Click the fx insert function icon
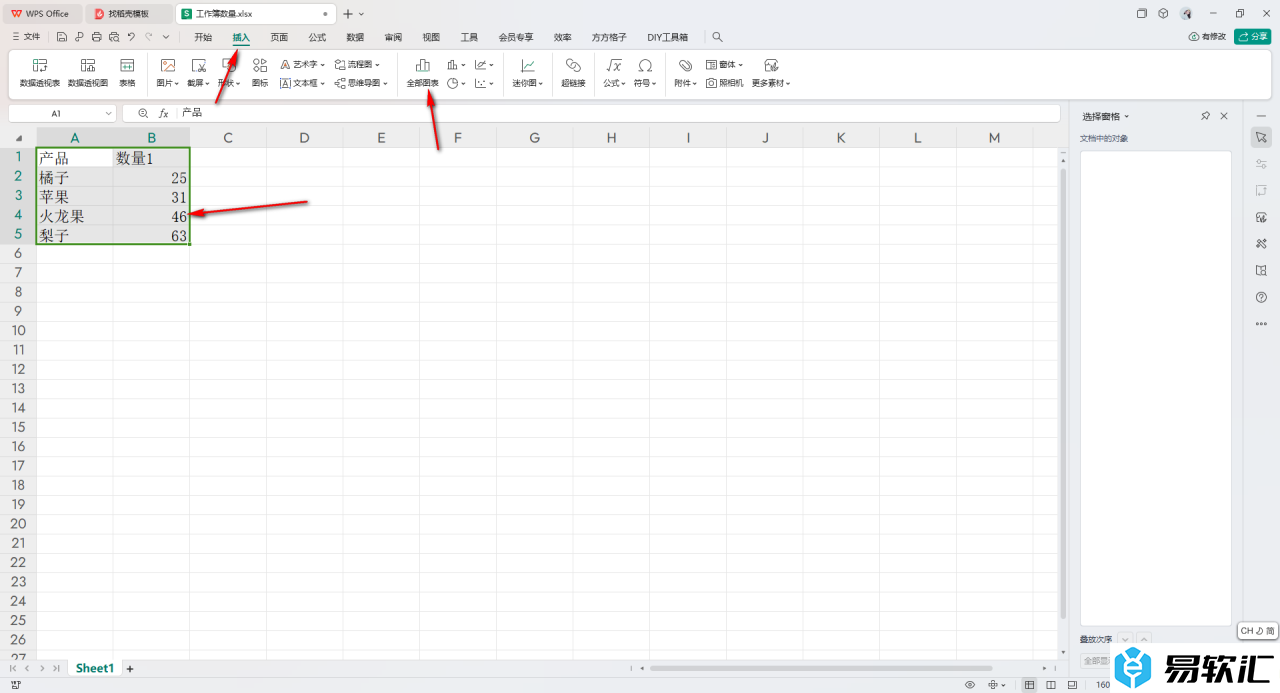Image resolution: width=1280 pixels, height=693 pixels. (164, 113)
